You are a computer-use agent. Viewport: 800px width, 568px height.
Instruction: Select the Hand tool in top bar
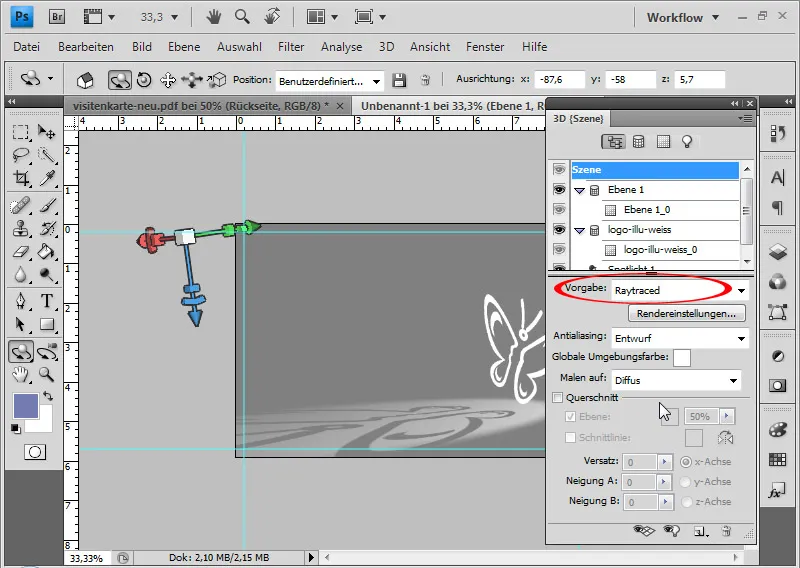click(213, 17)
